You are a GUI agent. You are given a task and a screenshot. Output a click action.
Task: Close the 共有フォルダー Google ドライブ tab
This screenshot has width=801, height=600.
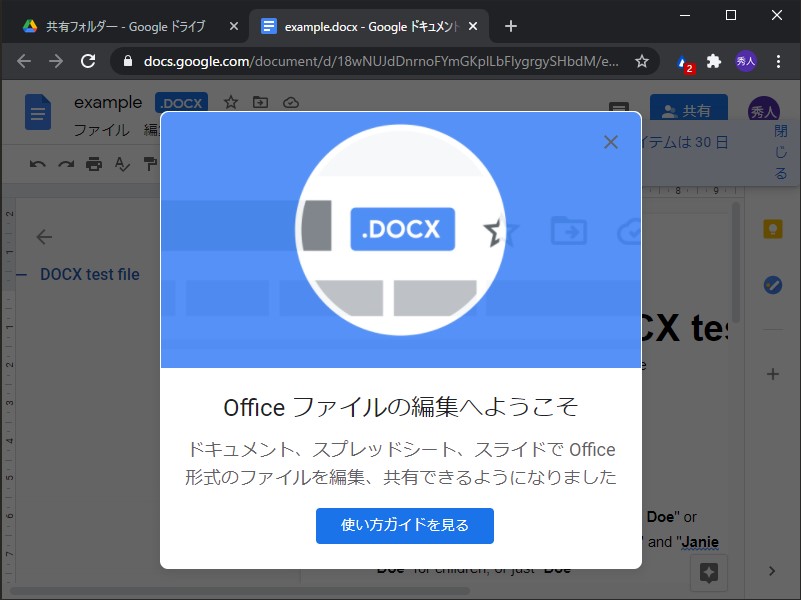(233, 26)
